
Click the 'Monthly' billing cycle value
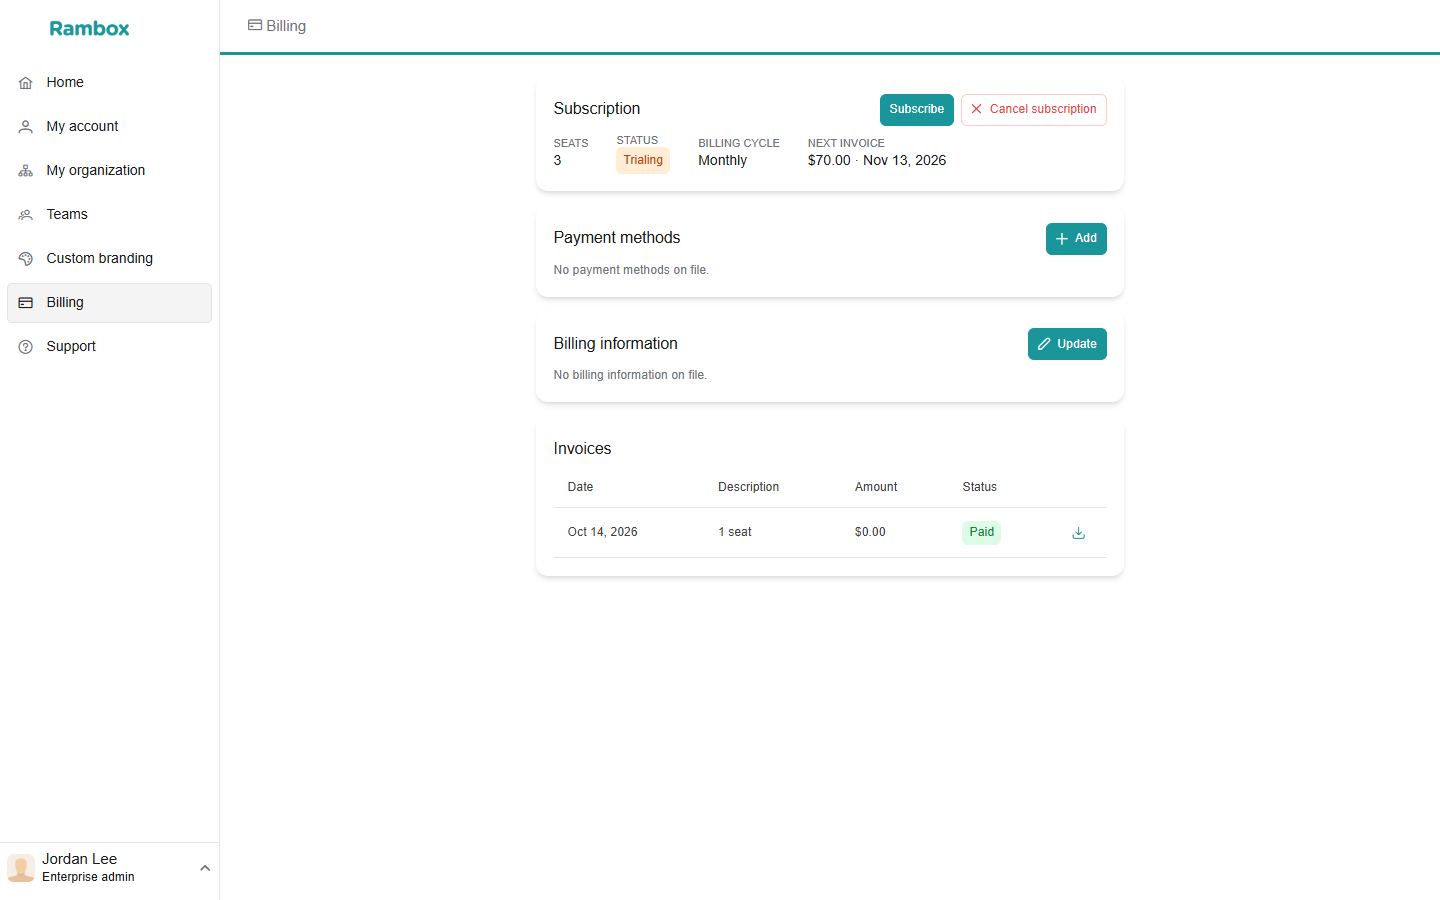pos(723,161)
